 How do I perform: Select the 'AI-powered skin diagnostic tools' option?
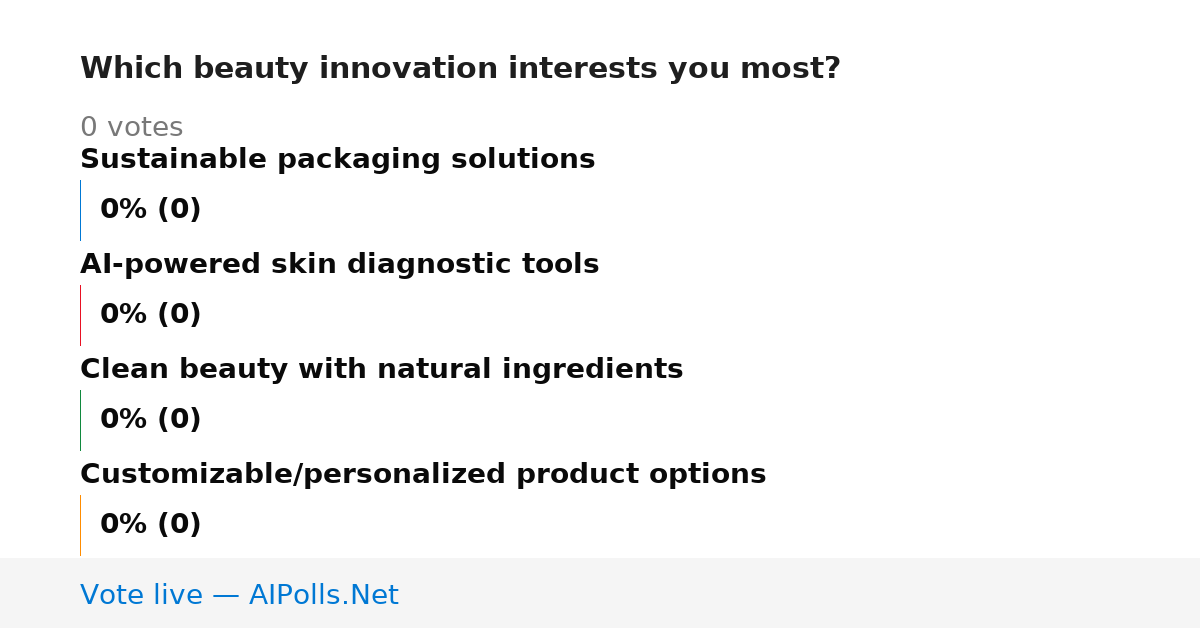pyautogui.click(x=339, y=265)
